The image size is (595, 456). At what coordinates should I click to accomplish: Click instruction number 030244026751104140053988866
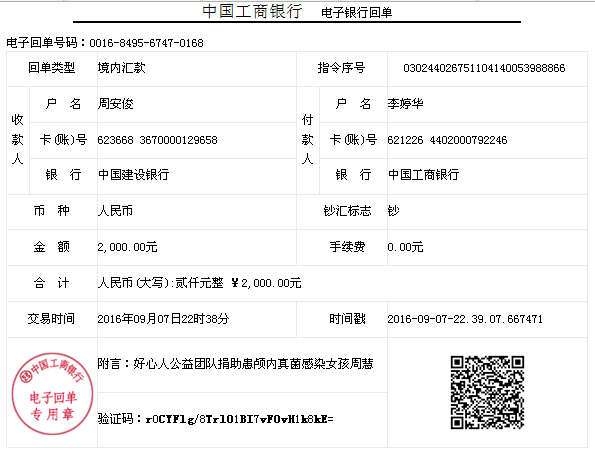[484, 68]
